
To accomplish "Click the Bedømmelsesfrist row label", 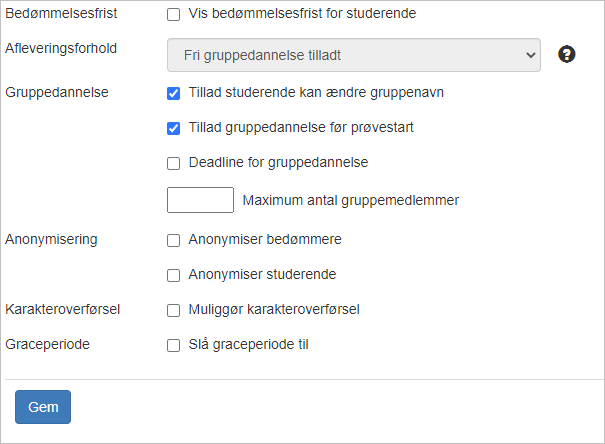I will [61, 13].
